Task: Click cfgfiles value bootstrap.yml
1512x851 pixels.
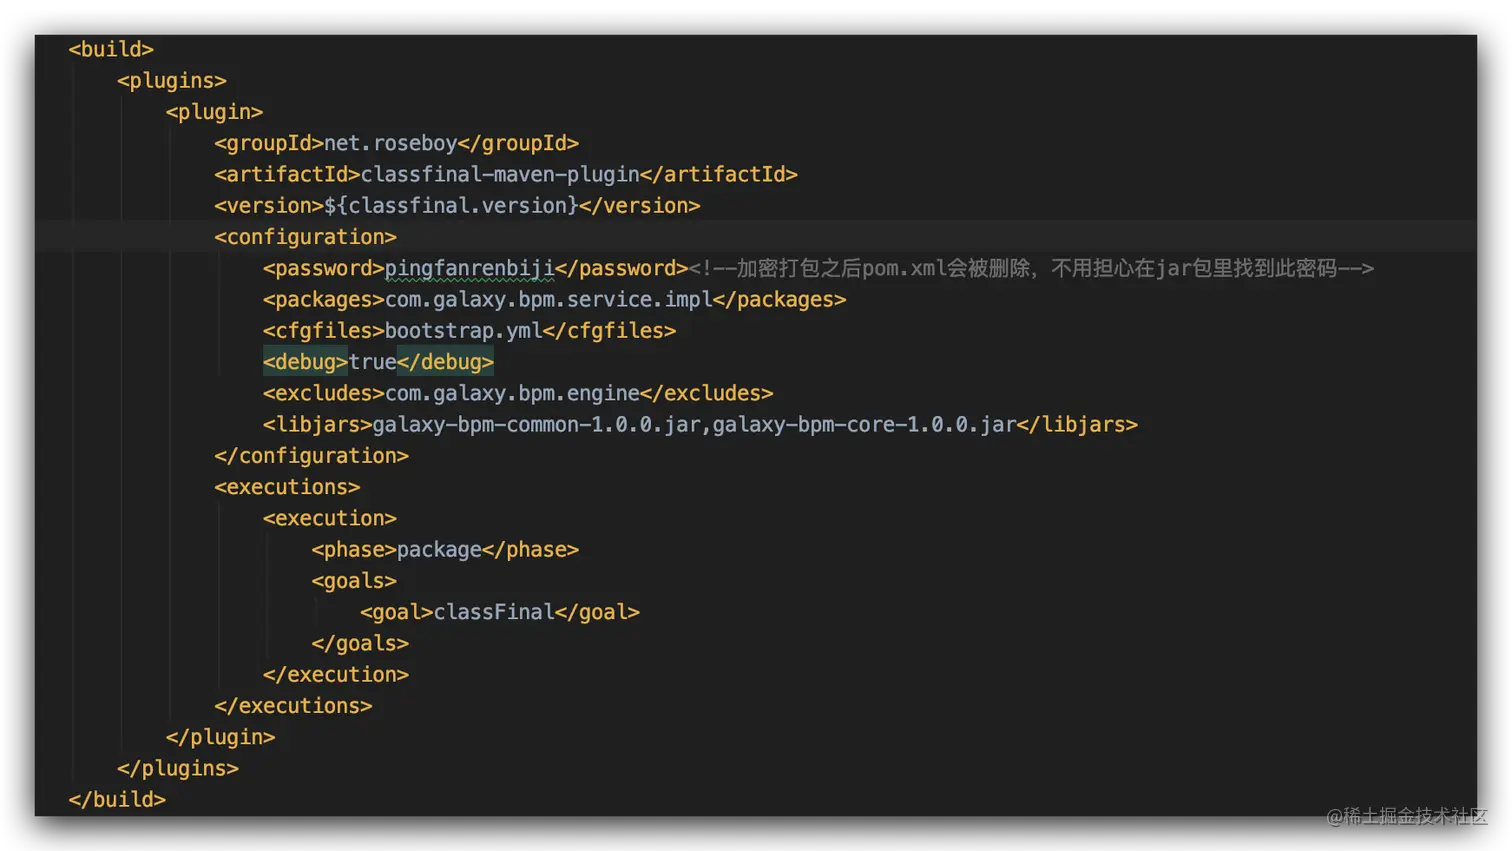Action: (x=464, y=330)
